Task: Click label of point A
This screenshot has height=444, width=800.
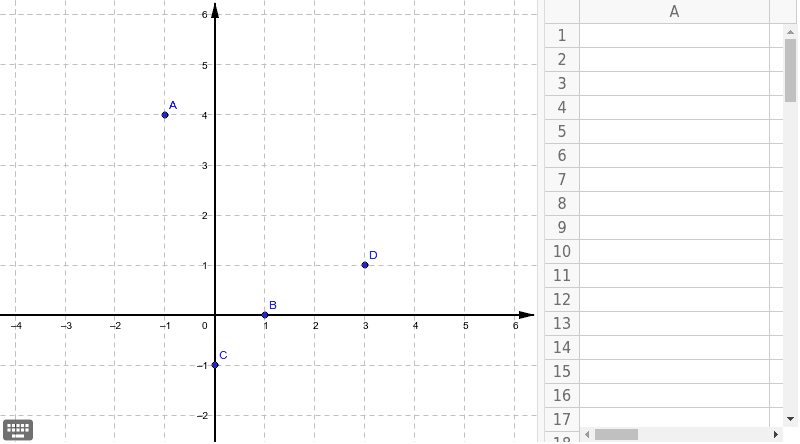Action: click(173, 105)
